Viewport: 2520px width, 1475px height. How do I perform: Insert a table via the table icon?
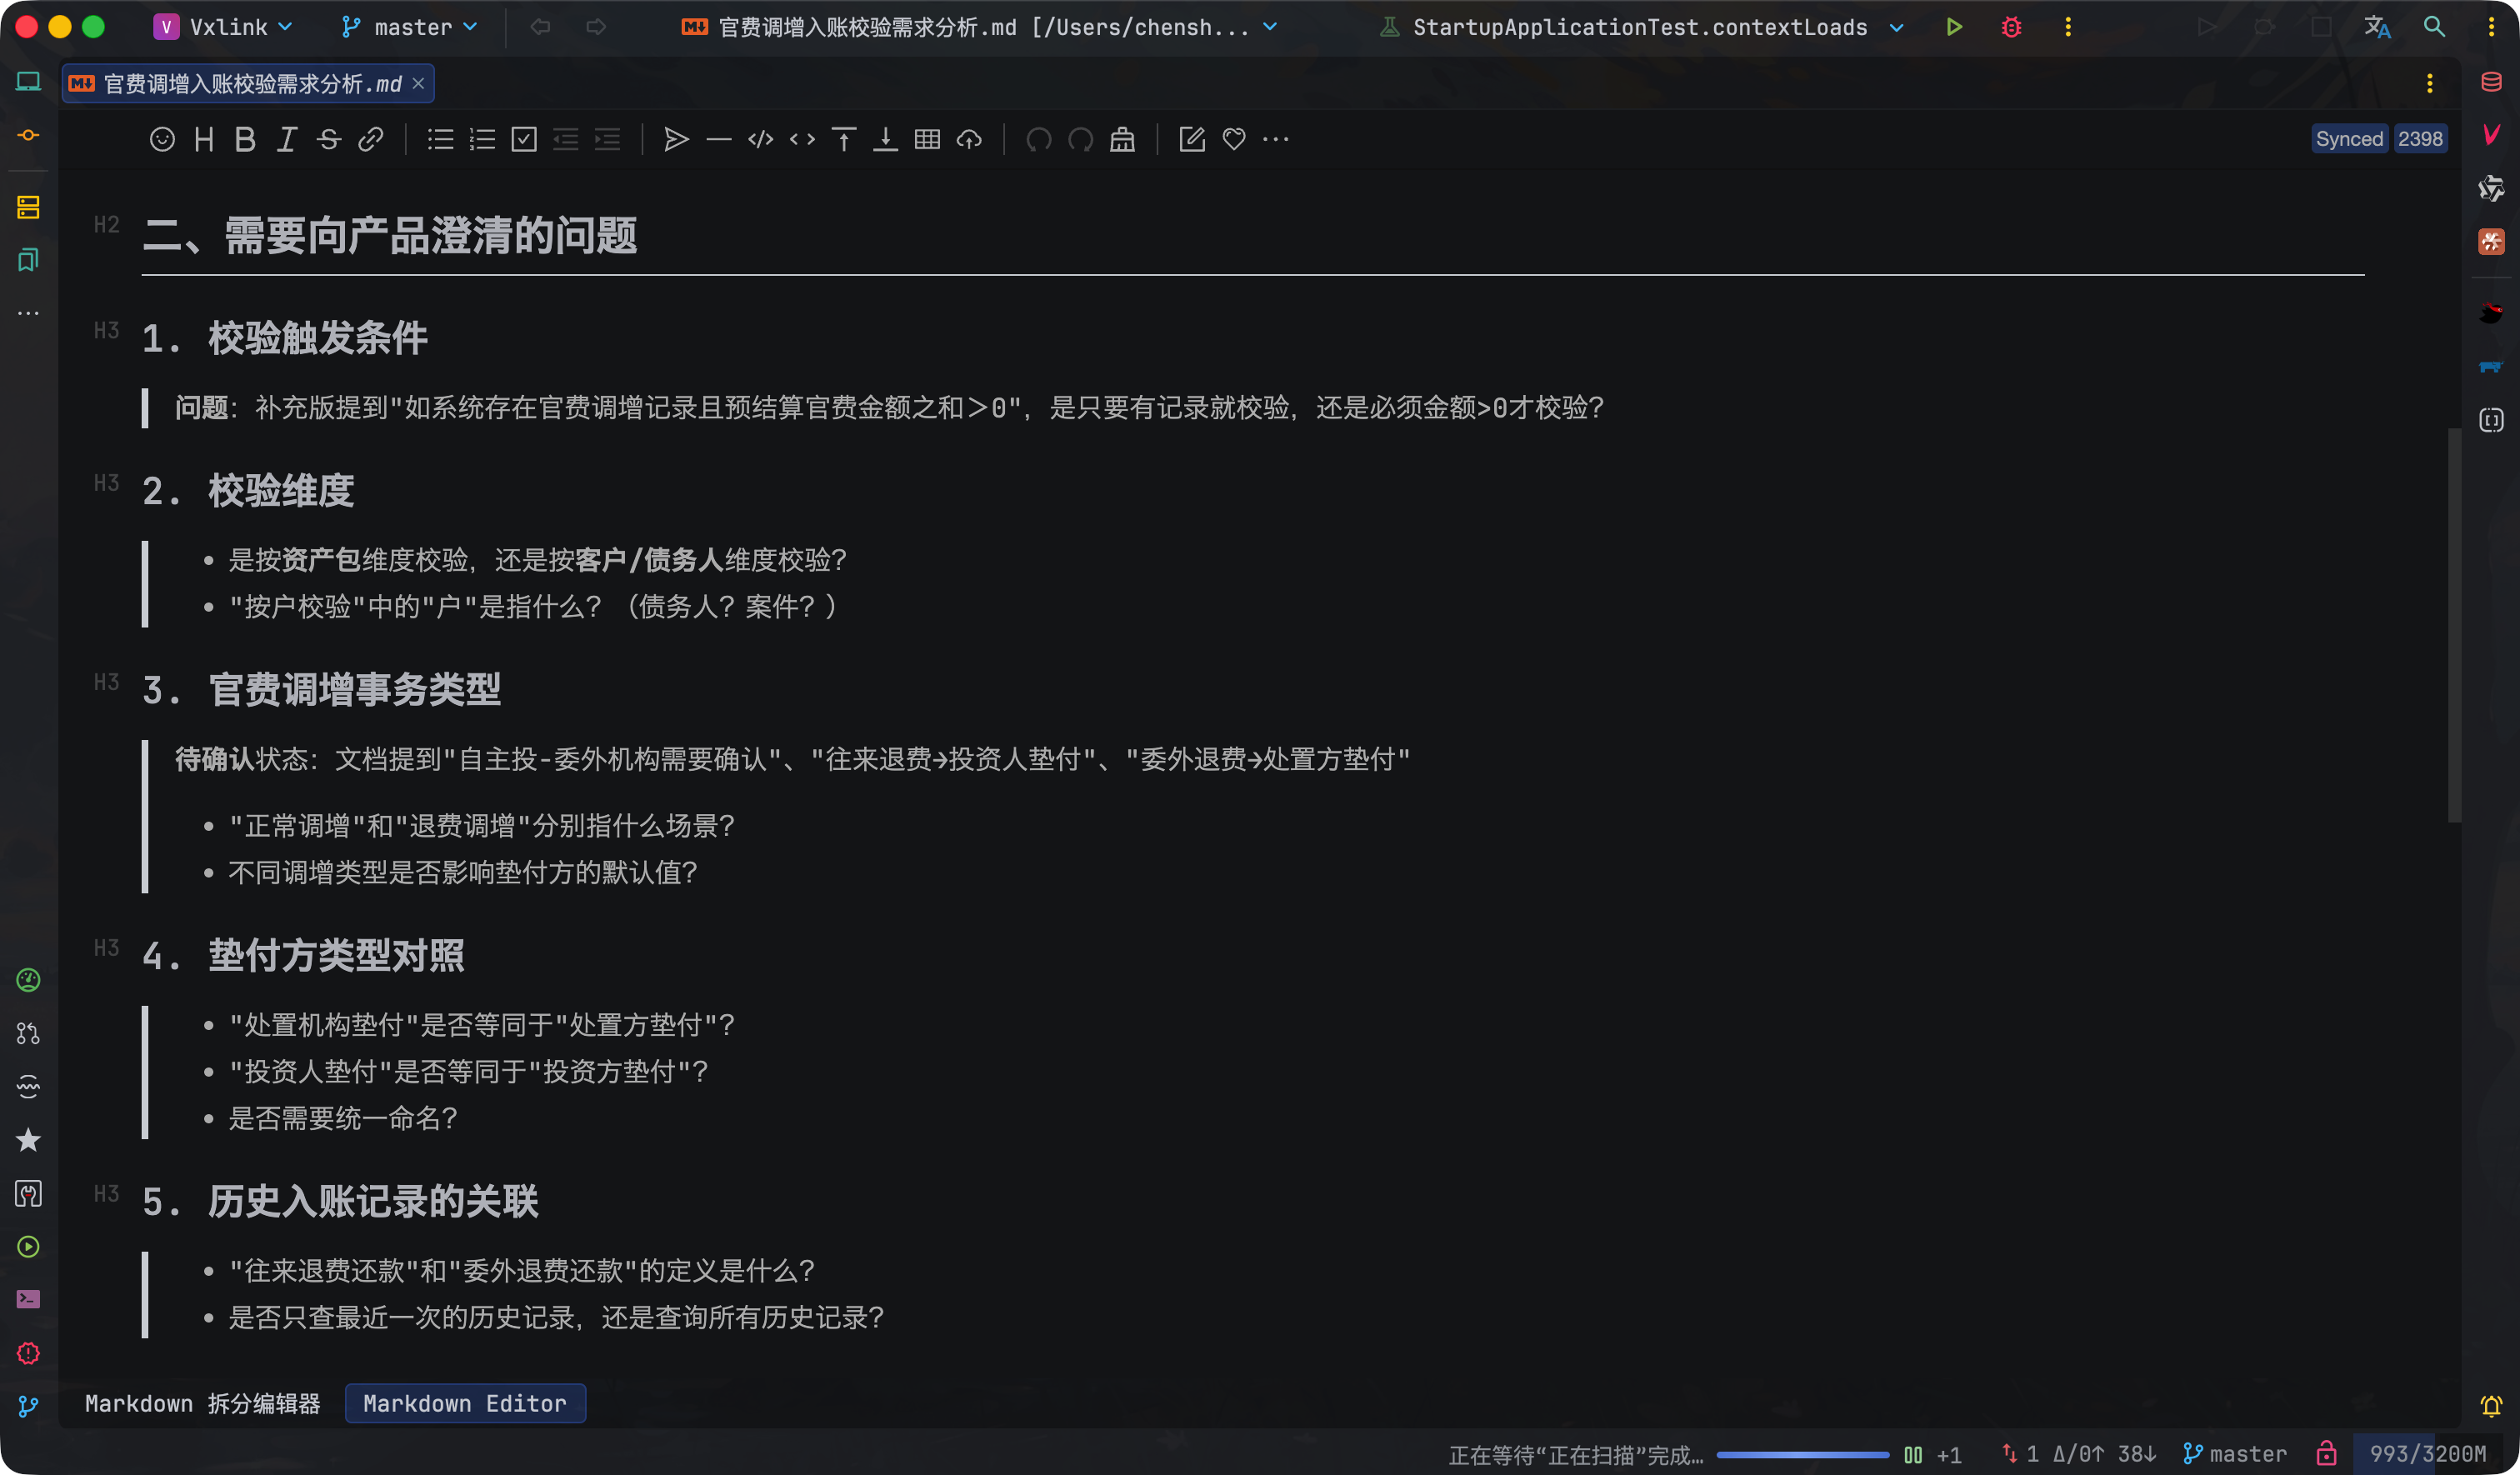(927, 139)
